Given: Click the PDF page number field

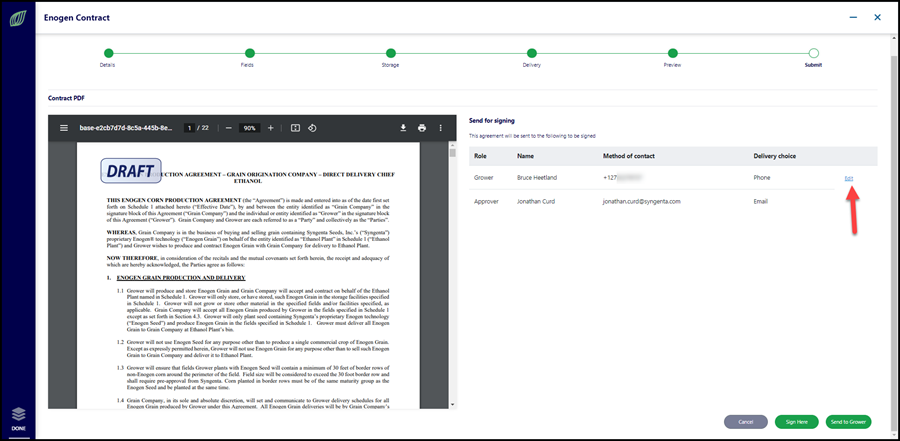Looking at the screenshot, I should click(189, 128).
